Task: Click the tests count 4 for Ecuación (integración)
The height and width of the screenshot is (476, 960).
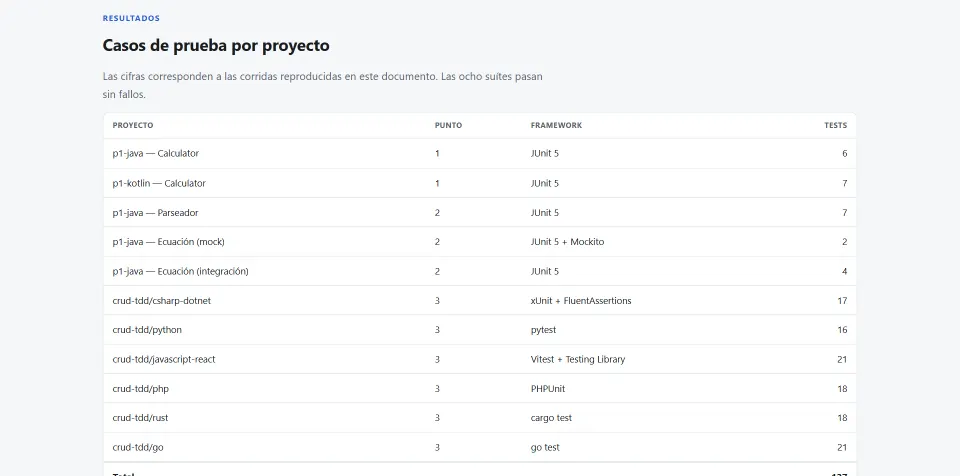Action: pyautogui.click(x=844, y=271)
